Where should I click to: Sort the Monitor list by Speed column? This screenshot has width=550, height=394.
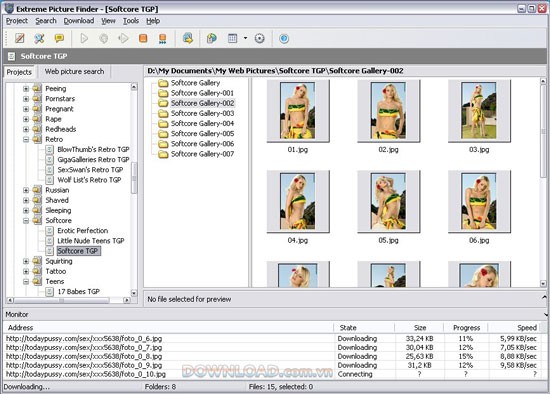(x=514, y=328)
